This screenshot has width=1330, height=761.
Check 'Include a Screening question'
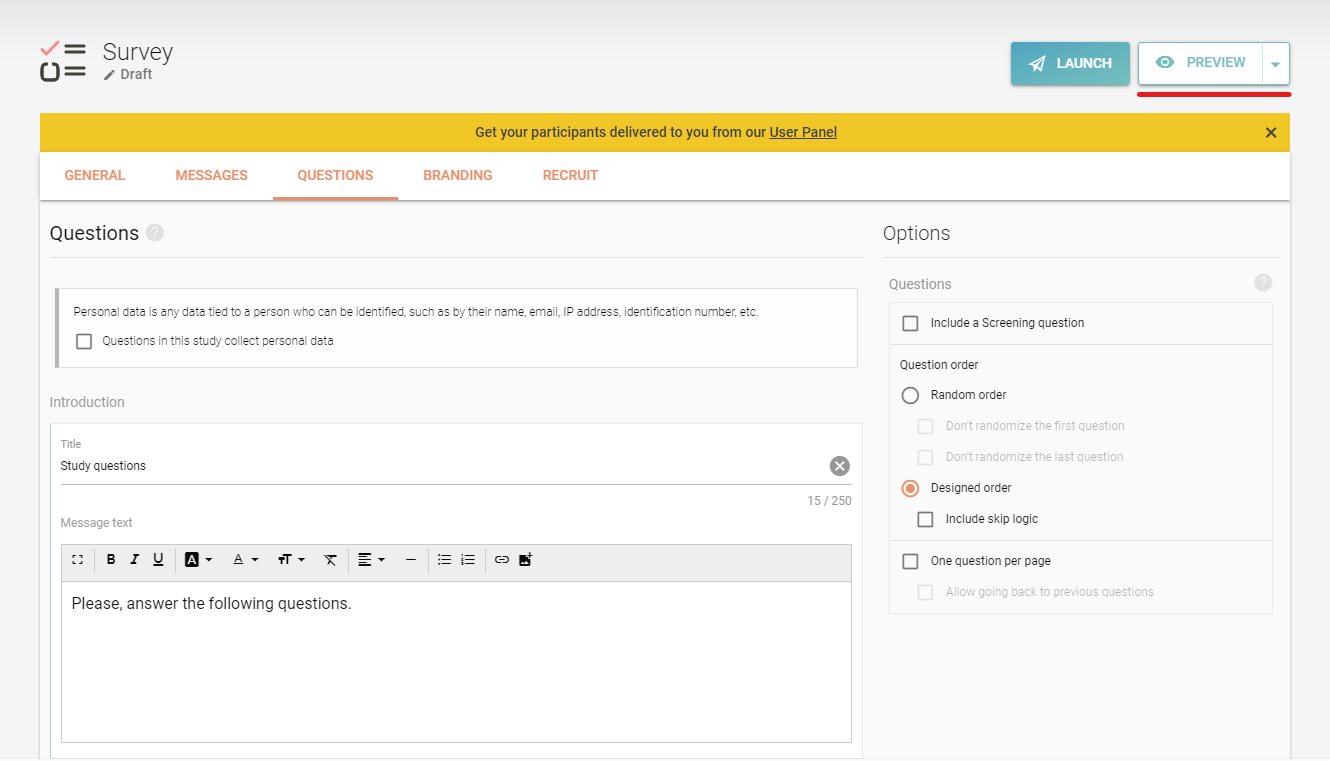(x=910, y=323)
